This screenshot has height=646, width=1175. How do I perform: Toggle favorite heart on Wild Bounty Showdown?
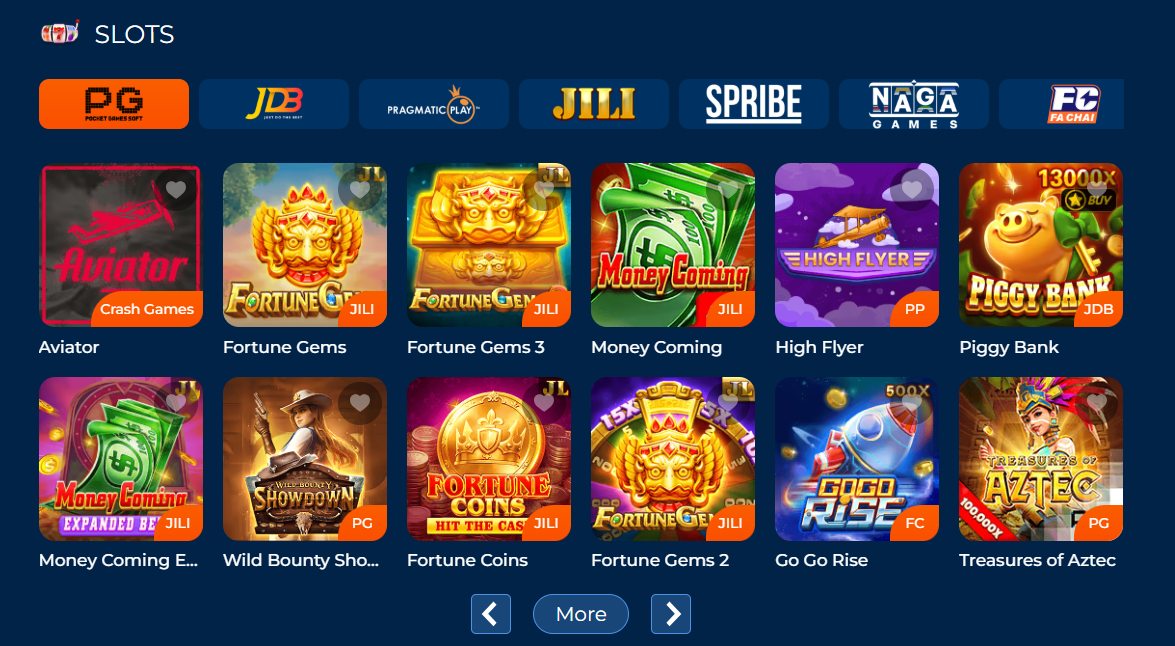pos(360,403)
